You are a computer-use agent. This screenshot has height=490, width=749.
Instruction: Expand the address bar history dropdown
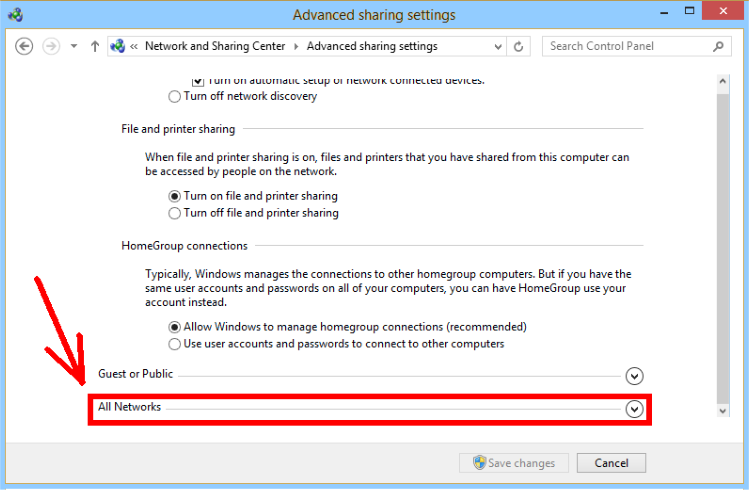coord(498,46)
